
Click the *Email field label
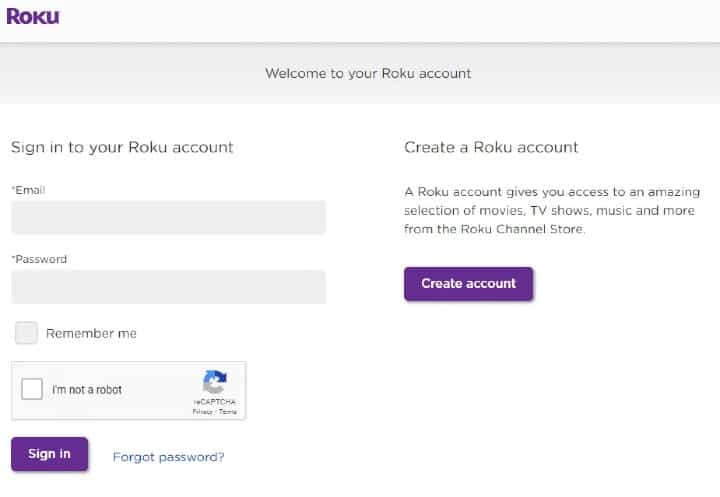28,190
